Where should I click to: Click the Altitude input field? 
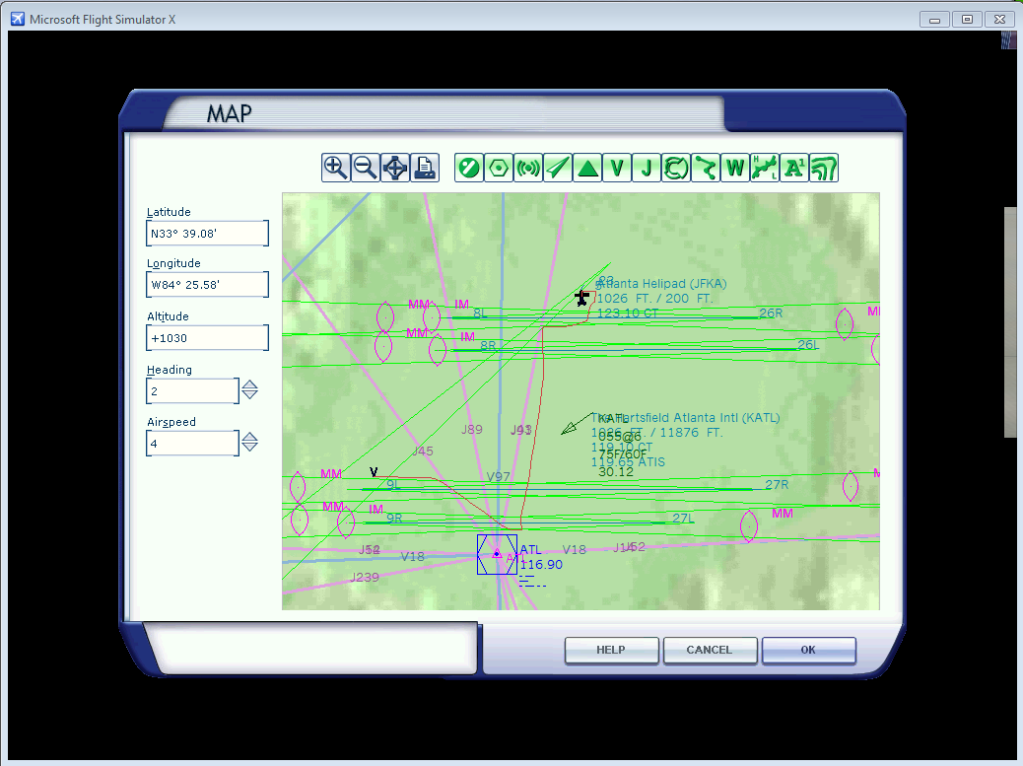(x=207, y=338)
